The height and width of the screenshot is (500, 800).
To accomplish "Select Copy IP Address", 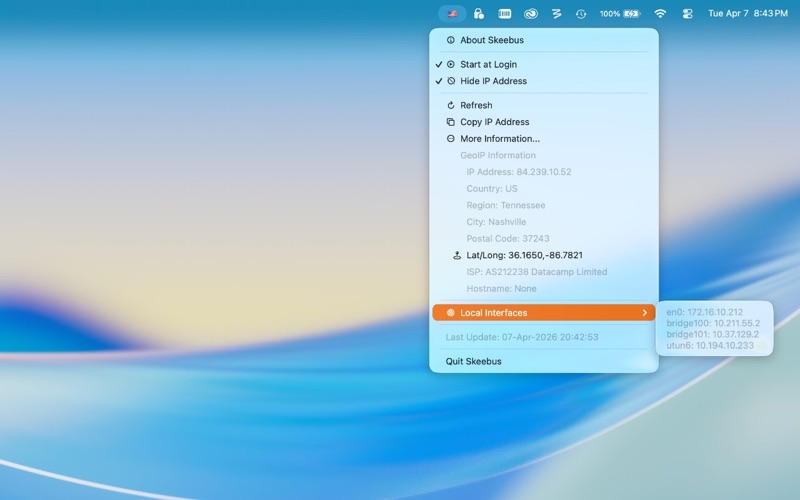I will [x=544, y=122].
